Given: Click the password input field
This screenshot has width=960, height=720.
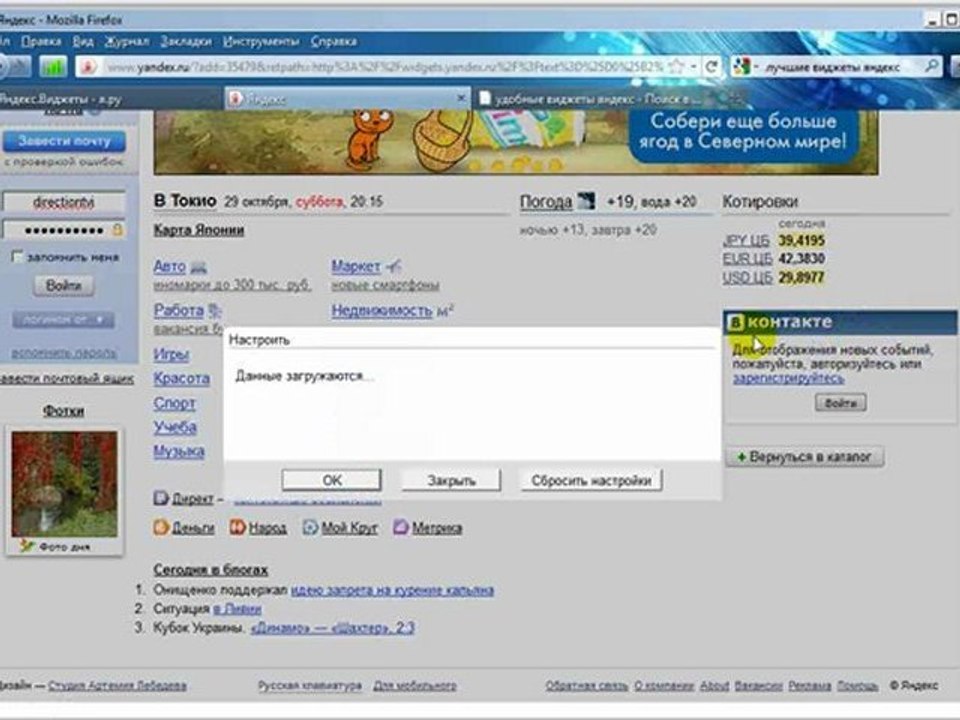Looking at the screenshot, I should pos(64,230).
